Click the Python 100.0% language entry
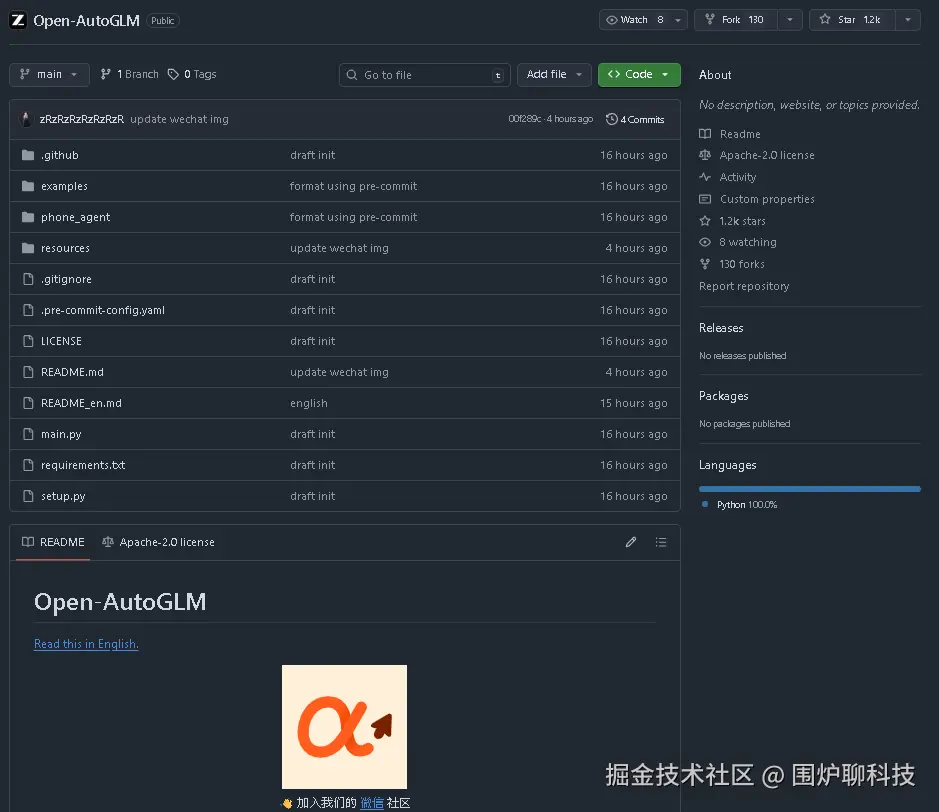Image resolution: width=939 pixels, height=812 pixels. [x=740, y=505]
